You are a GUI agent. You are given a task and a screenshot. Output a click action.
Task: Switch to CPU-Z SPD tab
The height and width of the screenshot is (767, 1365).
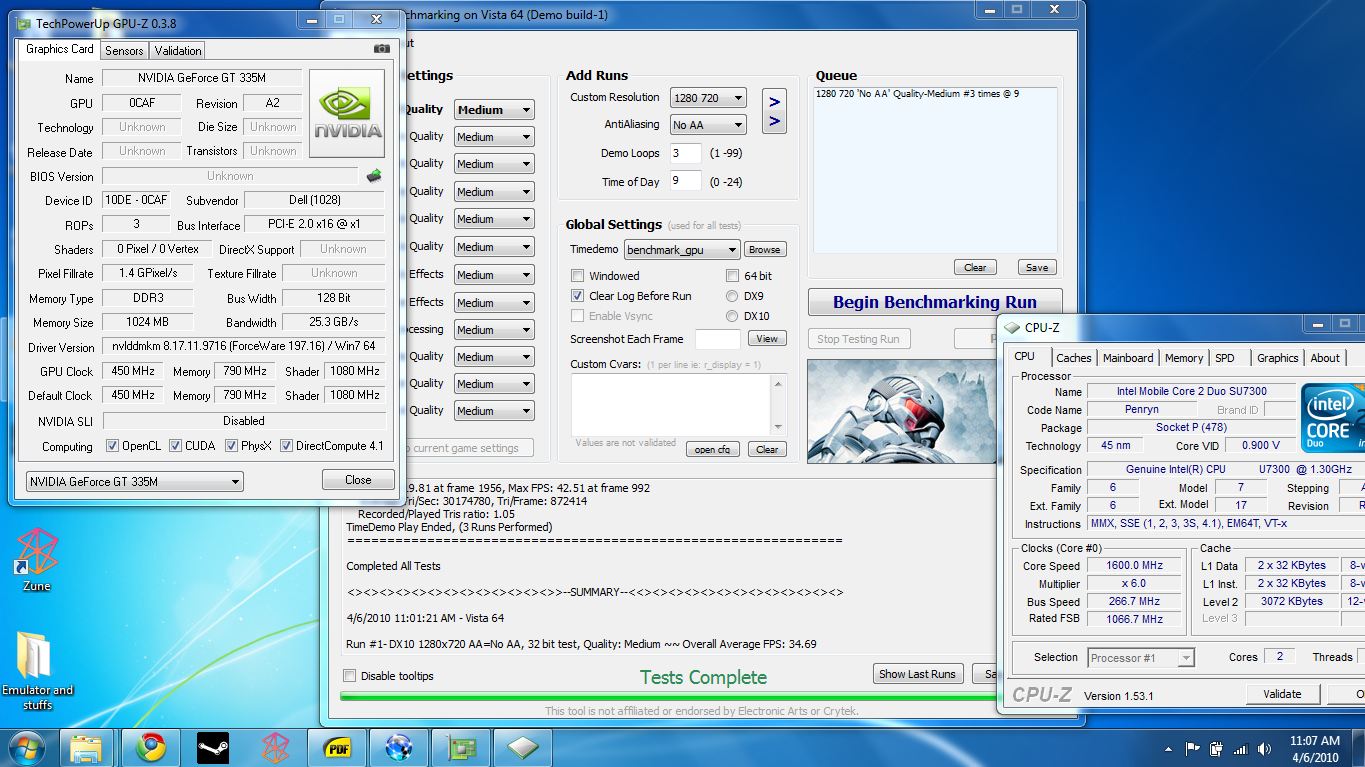point(1225,358)
